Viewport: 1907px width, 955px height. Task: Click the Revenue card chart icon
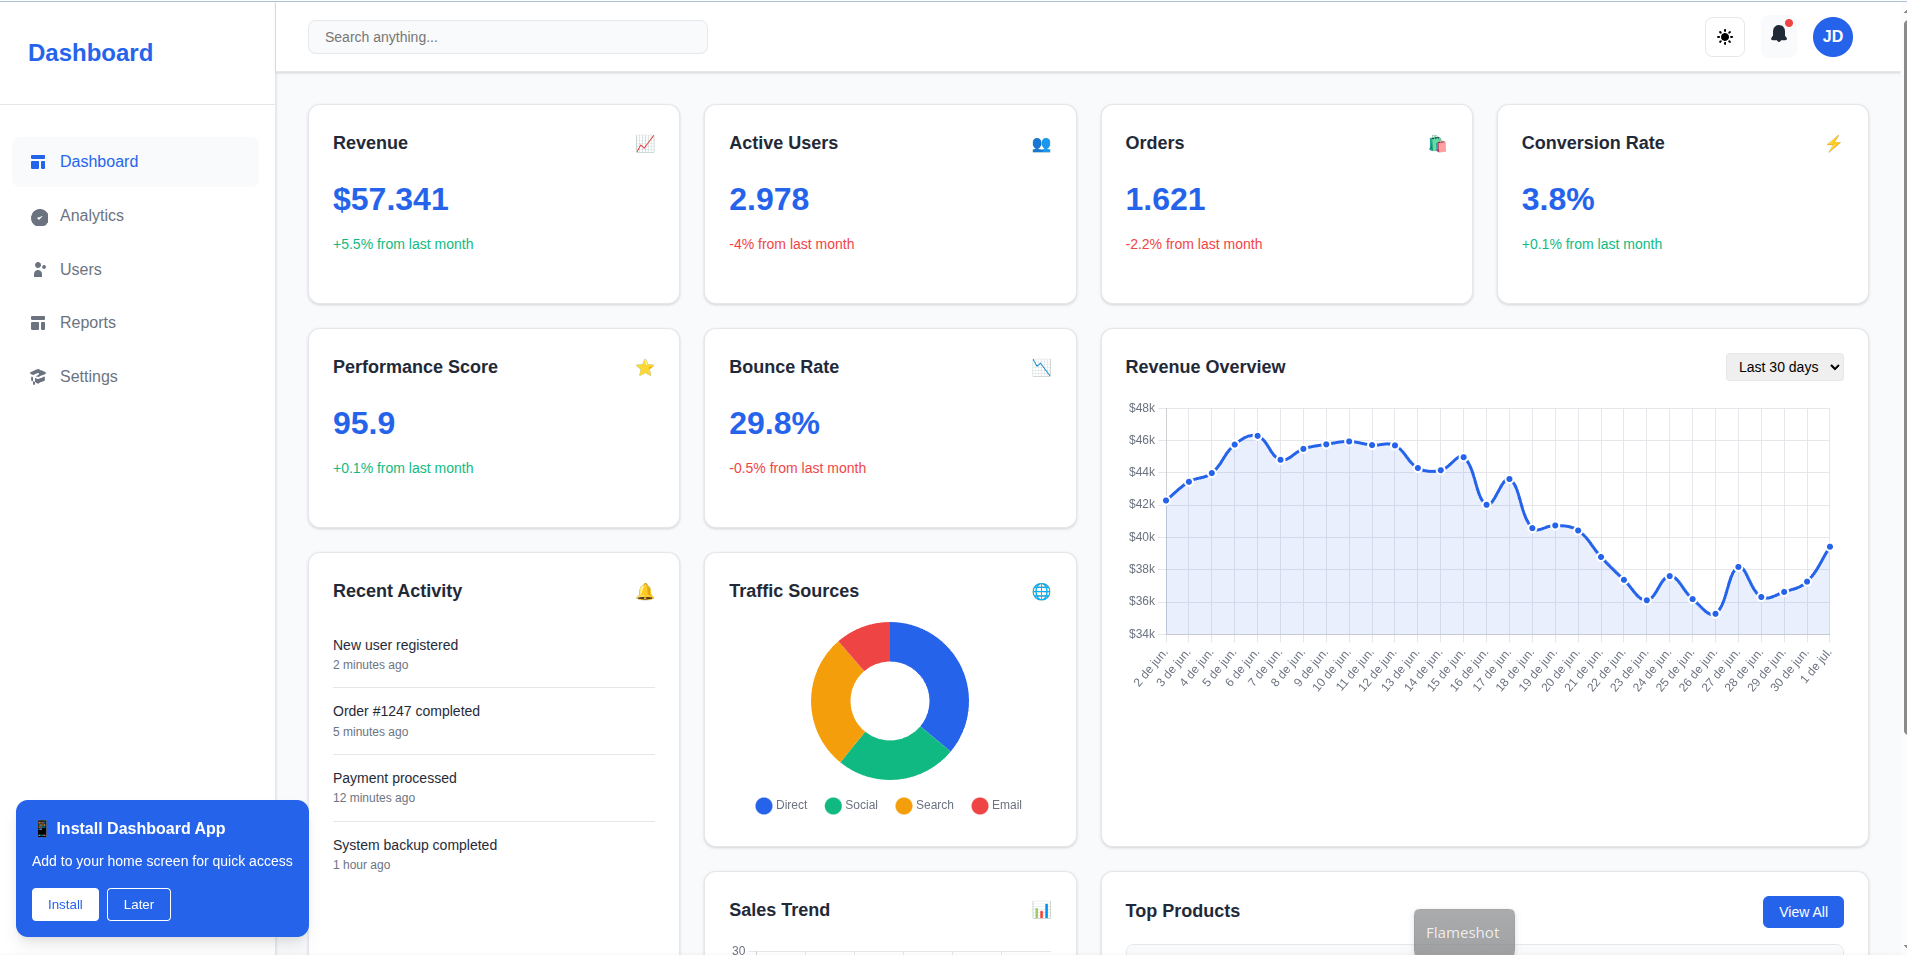pos(645,144)
